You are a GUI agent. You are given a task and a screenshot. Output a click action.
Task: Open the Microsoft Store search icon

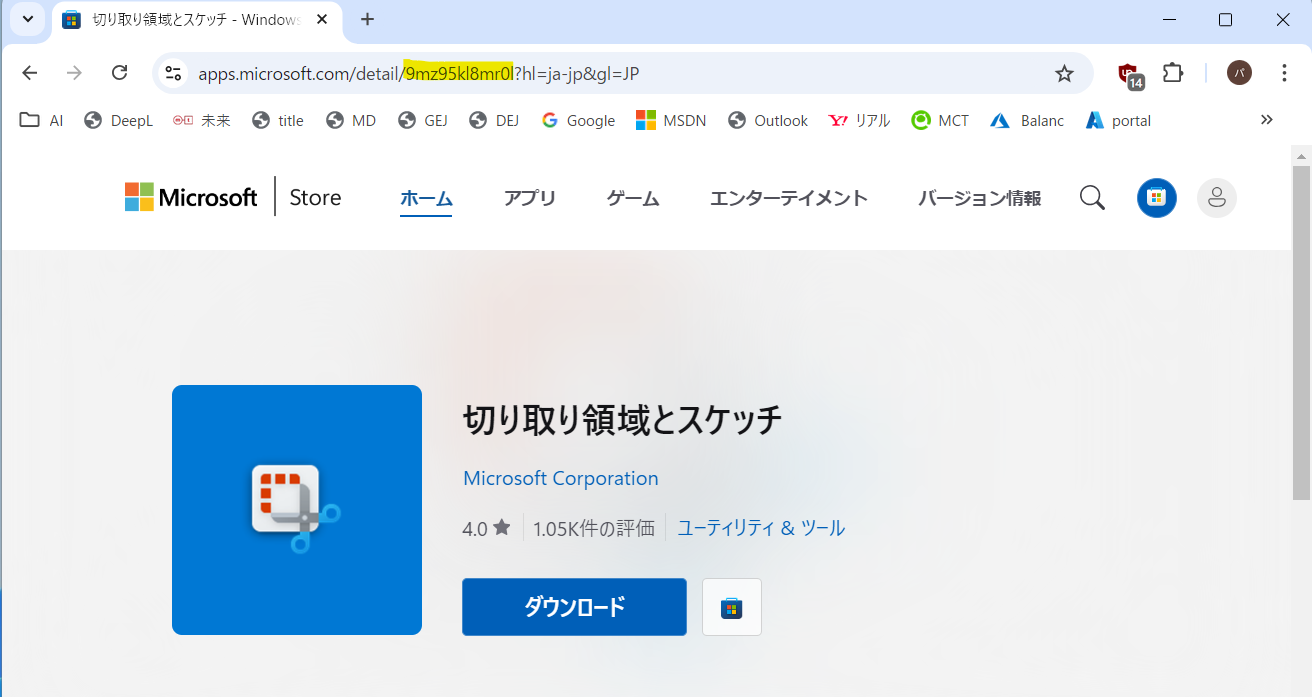1092,197
